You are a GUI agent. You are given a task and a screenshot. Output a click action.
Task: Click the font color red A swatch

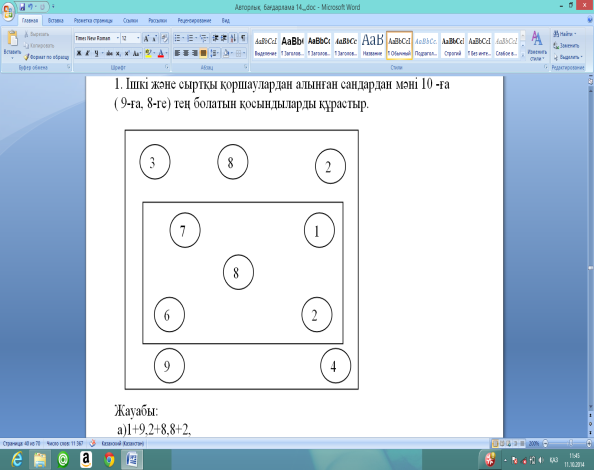161,53
